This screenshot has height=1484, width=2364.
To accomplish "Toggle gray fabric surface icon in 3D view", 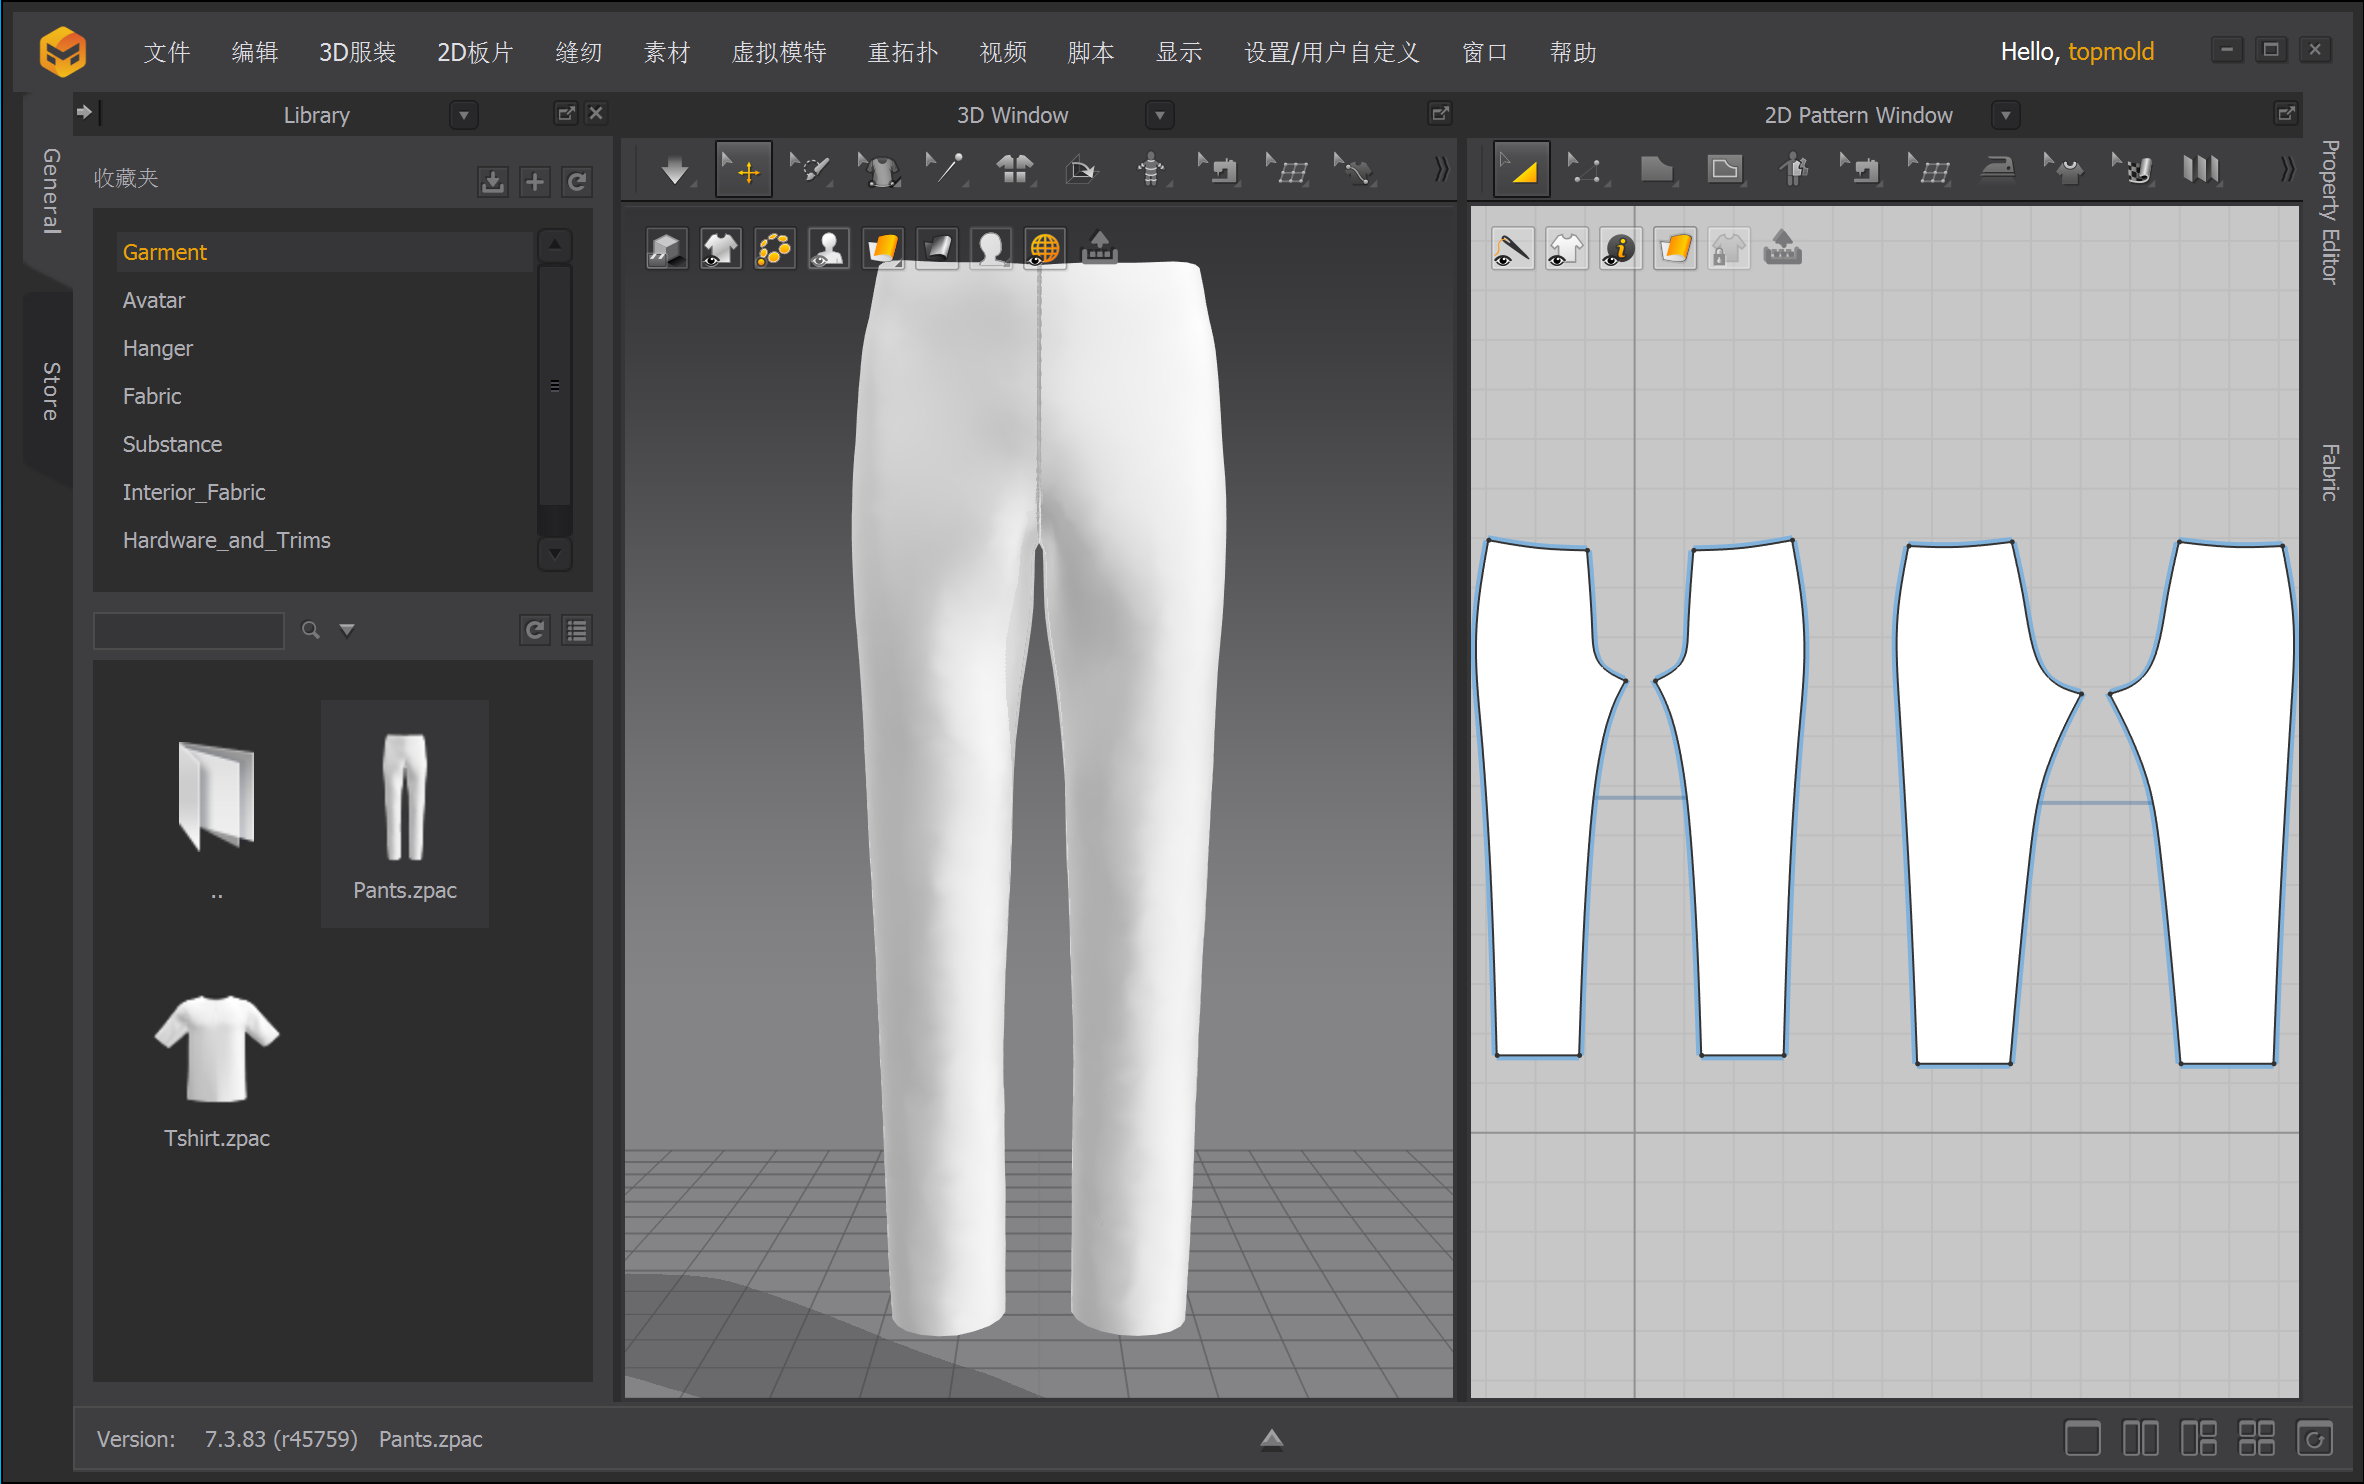I will coord(936,248).
